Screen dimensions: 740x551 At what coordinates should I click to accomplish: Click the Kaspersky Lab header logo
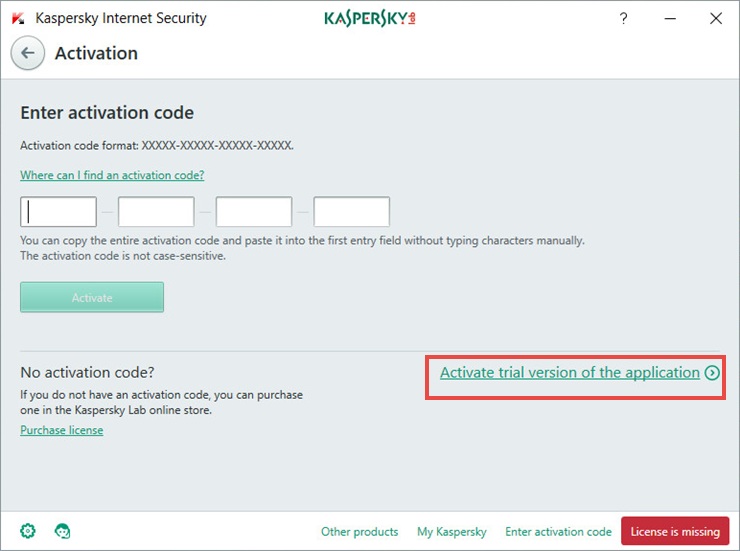369,18
